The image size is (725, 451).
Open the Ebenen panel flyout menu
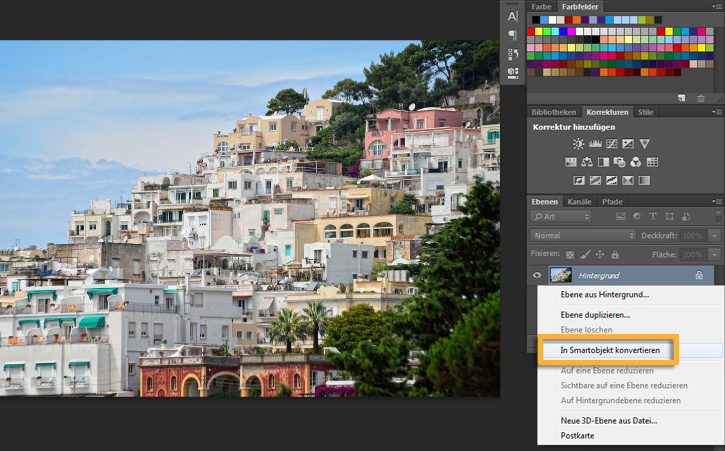[x=717, y=202]
